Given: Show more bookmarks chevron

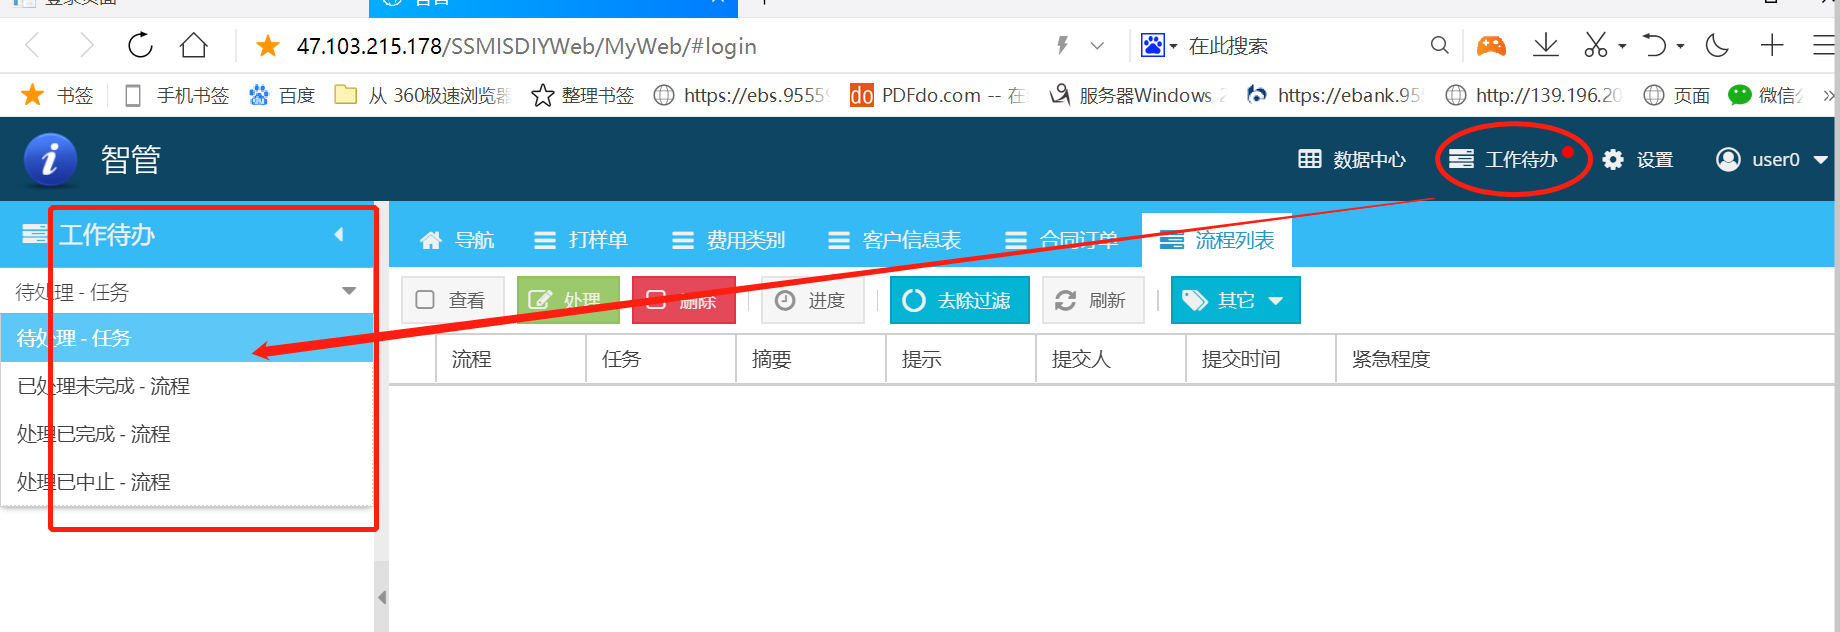Looking at the screenshot, I should (1829, 96).
